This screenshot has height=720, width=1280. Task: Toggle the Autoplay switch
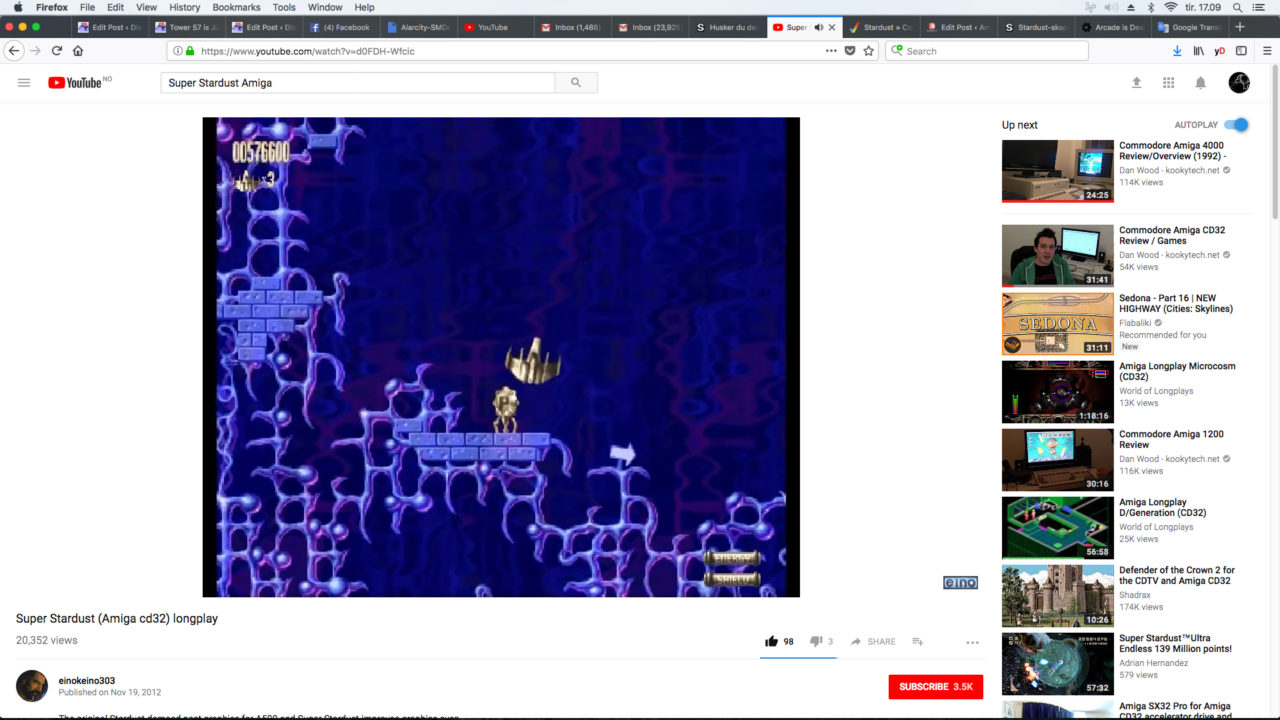pyautogui.click(x=1237, y=125)
